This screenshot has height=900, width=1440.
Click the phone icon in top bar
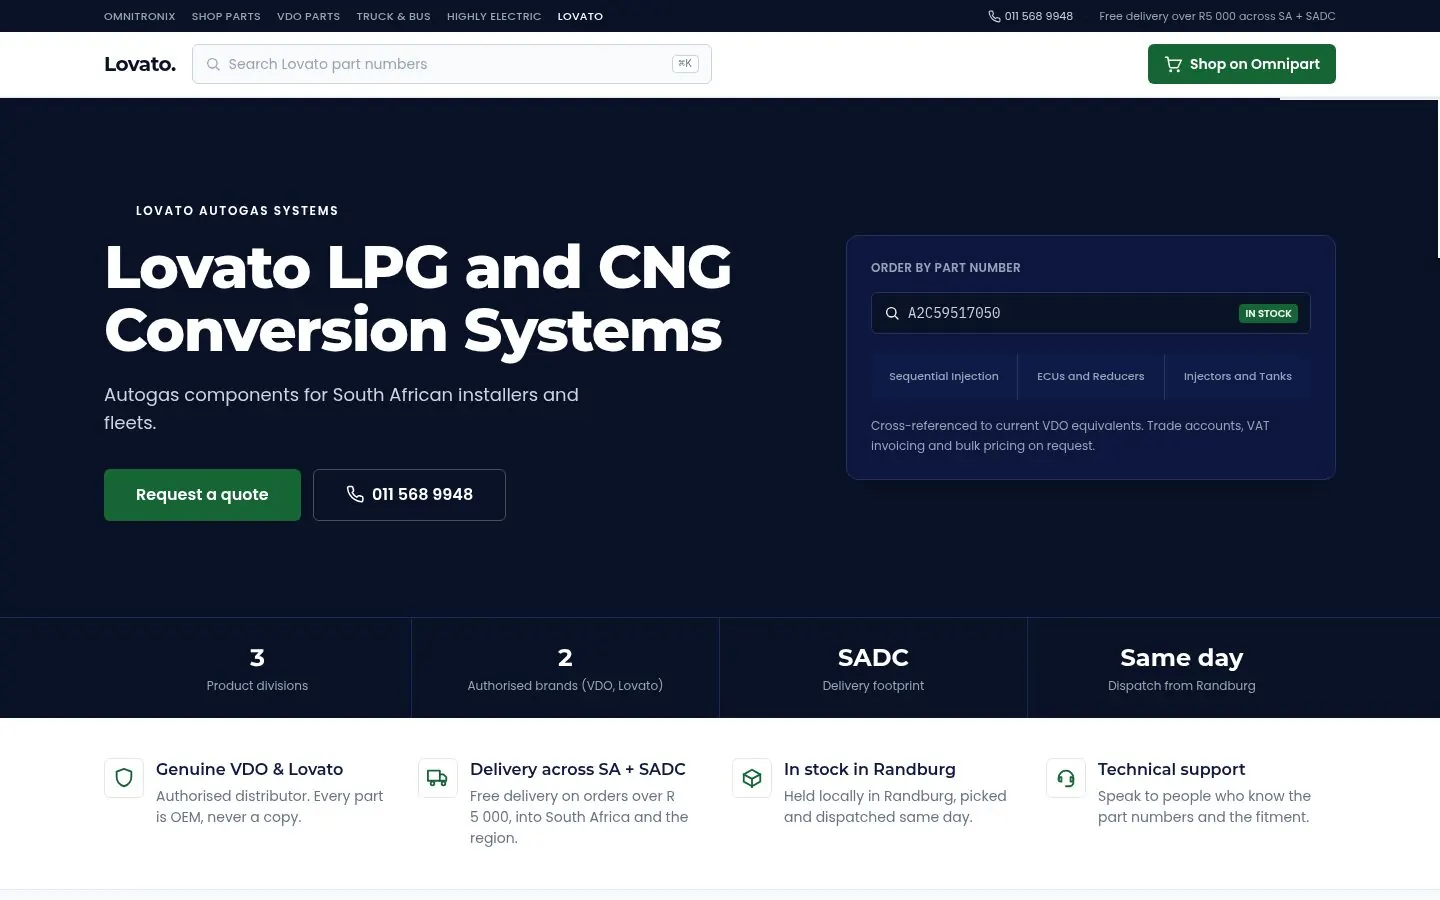(994, 16)
